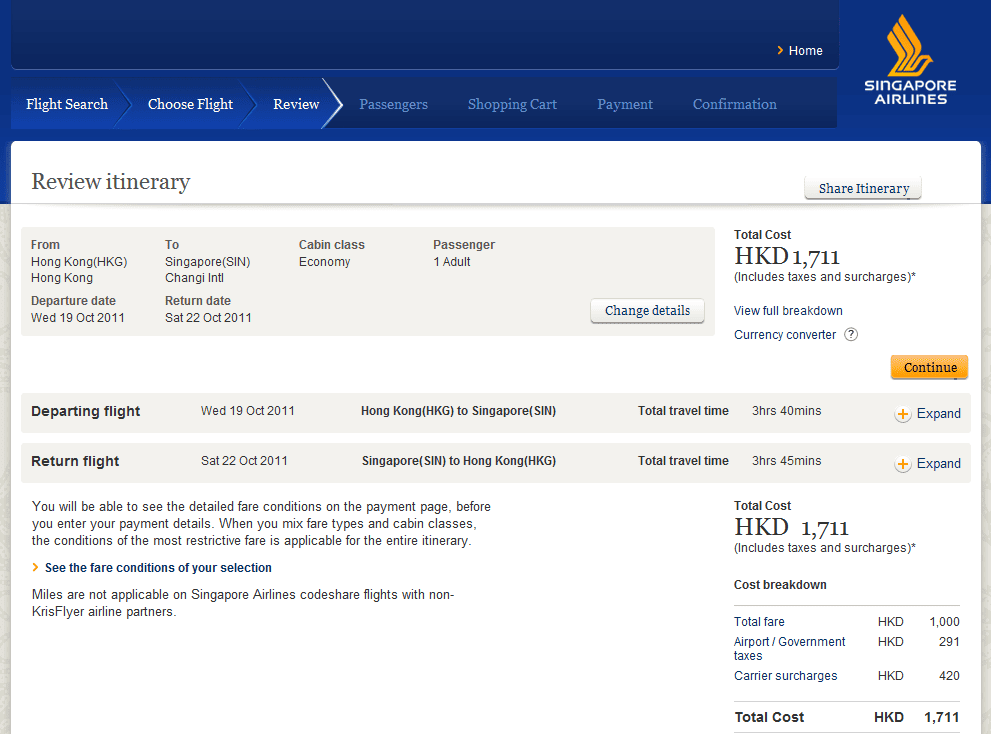Return to the Choose Flight step
Image resolution: width=991 pixels, height=734 pixels.
coord(190,104)
